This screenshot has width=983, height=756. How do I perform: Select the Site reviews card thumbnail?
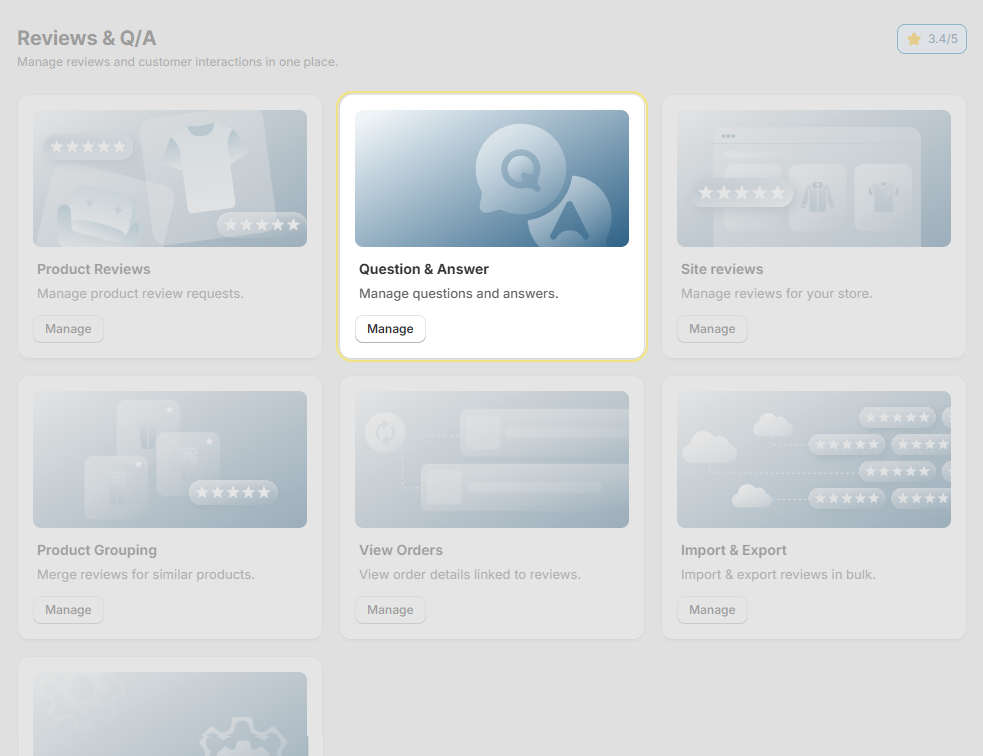(813, 178)
